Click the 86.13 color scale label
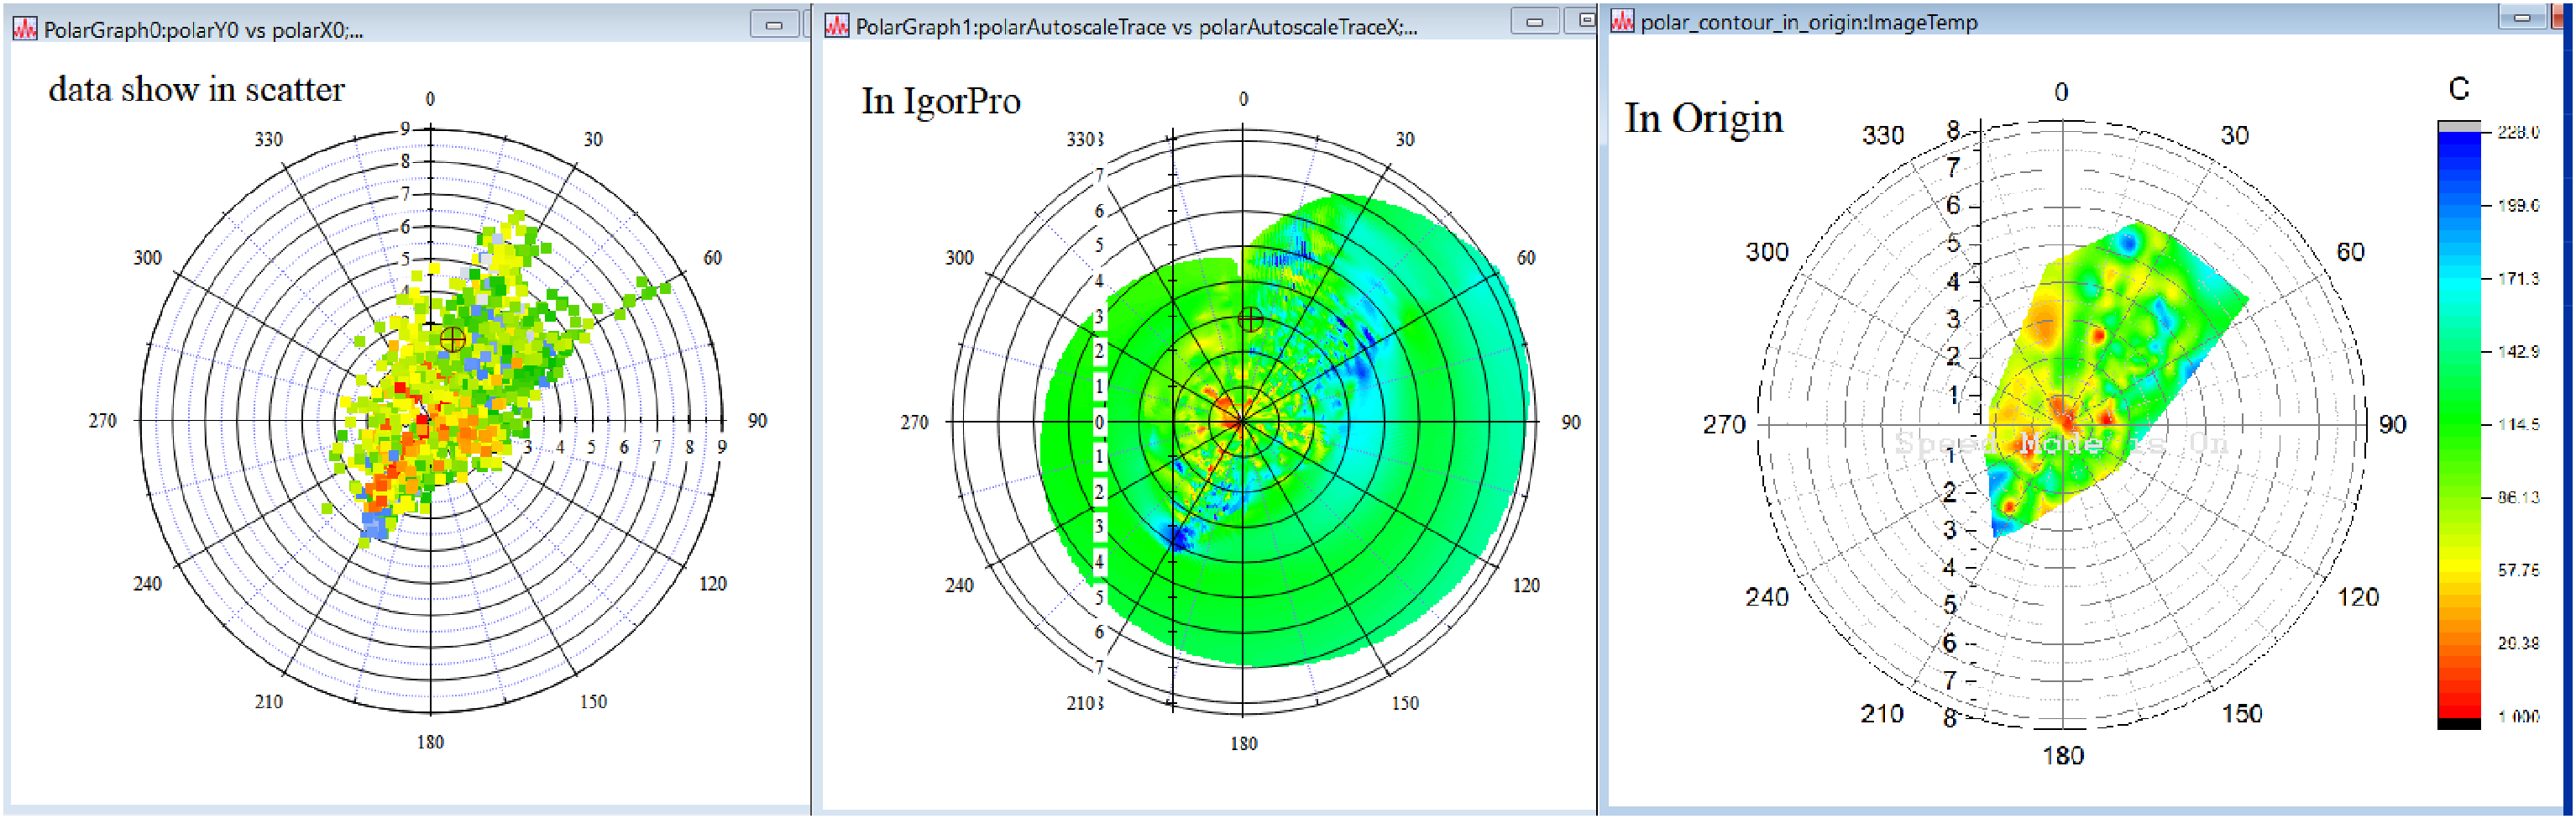The width and height of the screenshot is (2576, 819). point(2517,497)
